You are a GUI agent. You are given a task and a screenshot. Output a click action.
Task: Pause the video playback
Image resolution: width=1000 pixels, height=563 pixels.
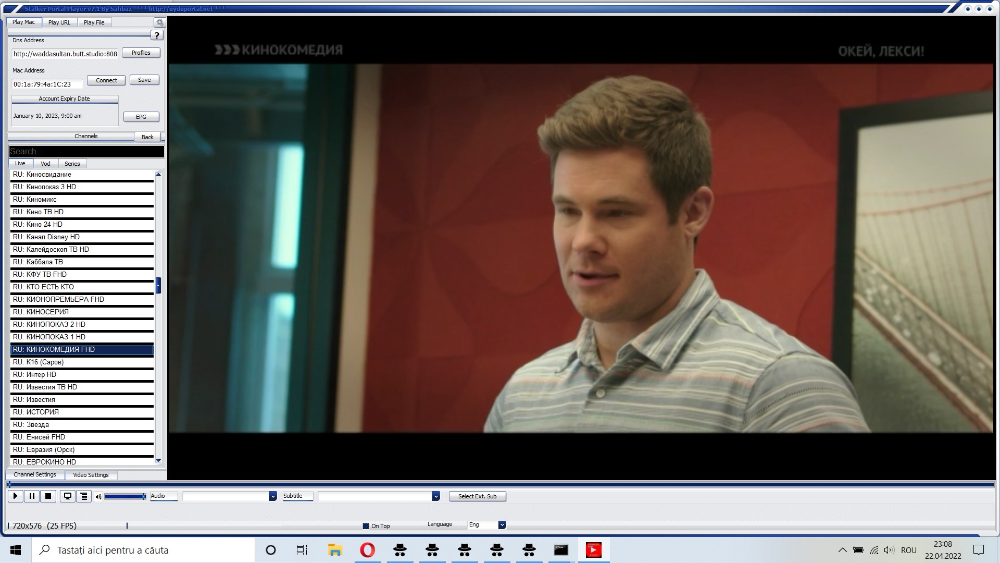point(32,496)
